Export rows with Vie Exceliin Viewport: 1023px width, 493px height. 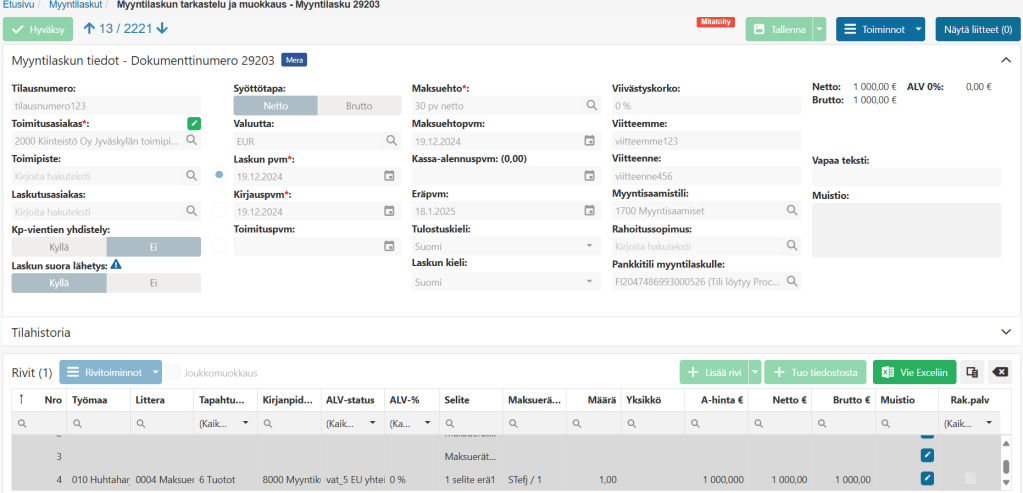pyautogui.click(x=914, y=372)
